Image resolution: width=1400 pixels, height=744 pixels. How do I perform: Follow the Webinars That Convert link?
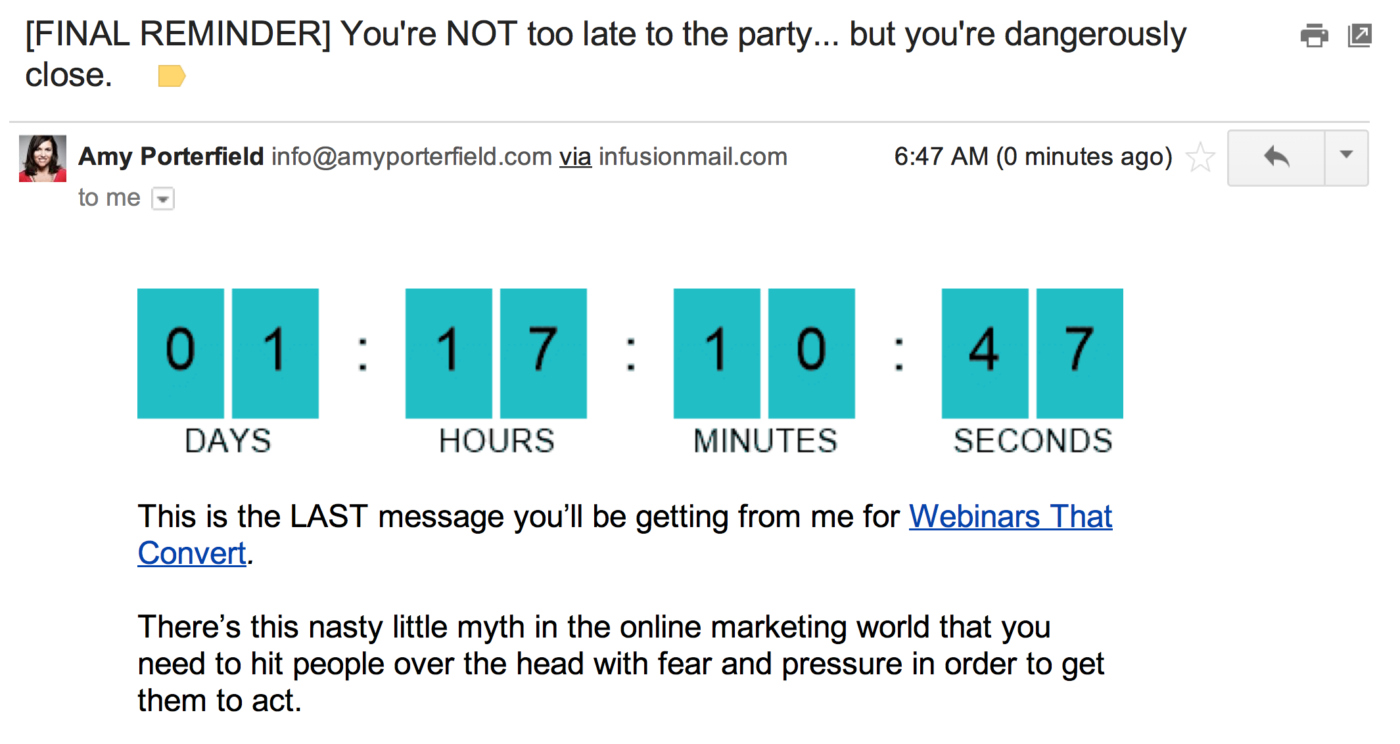[625, 534]
